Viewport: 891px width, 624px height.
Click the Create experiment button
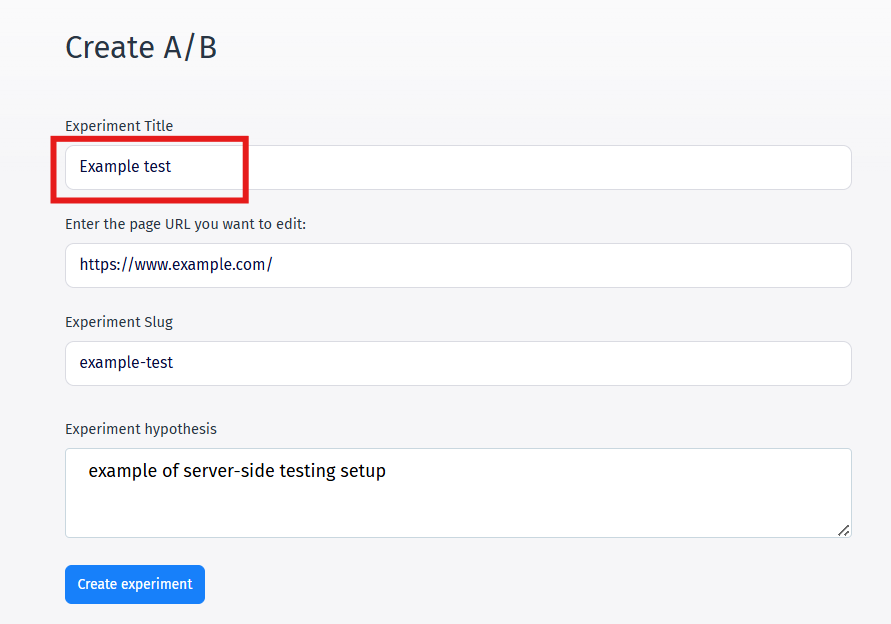(135, 584)
